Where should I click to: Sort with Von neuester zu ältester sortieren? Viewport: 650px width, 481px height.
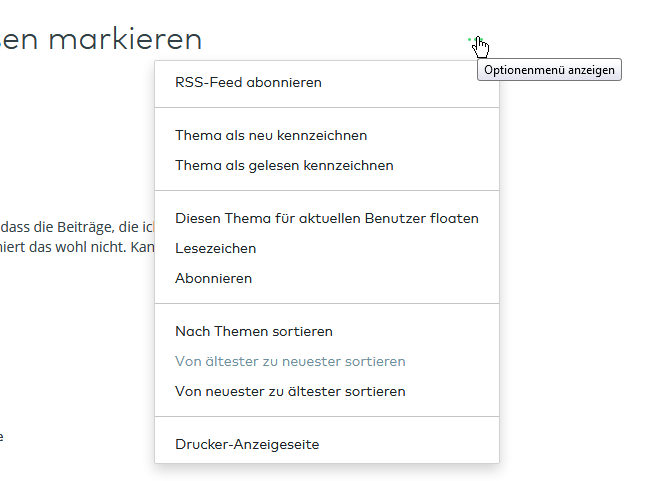pos(290,391)
